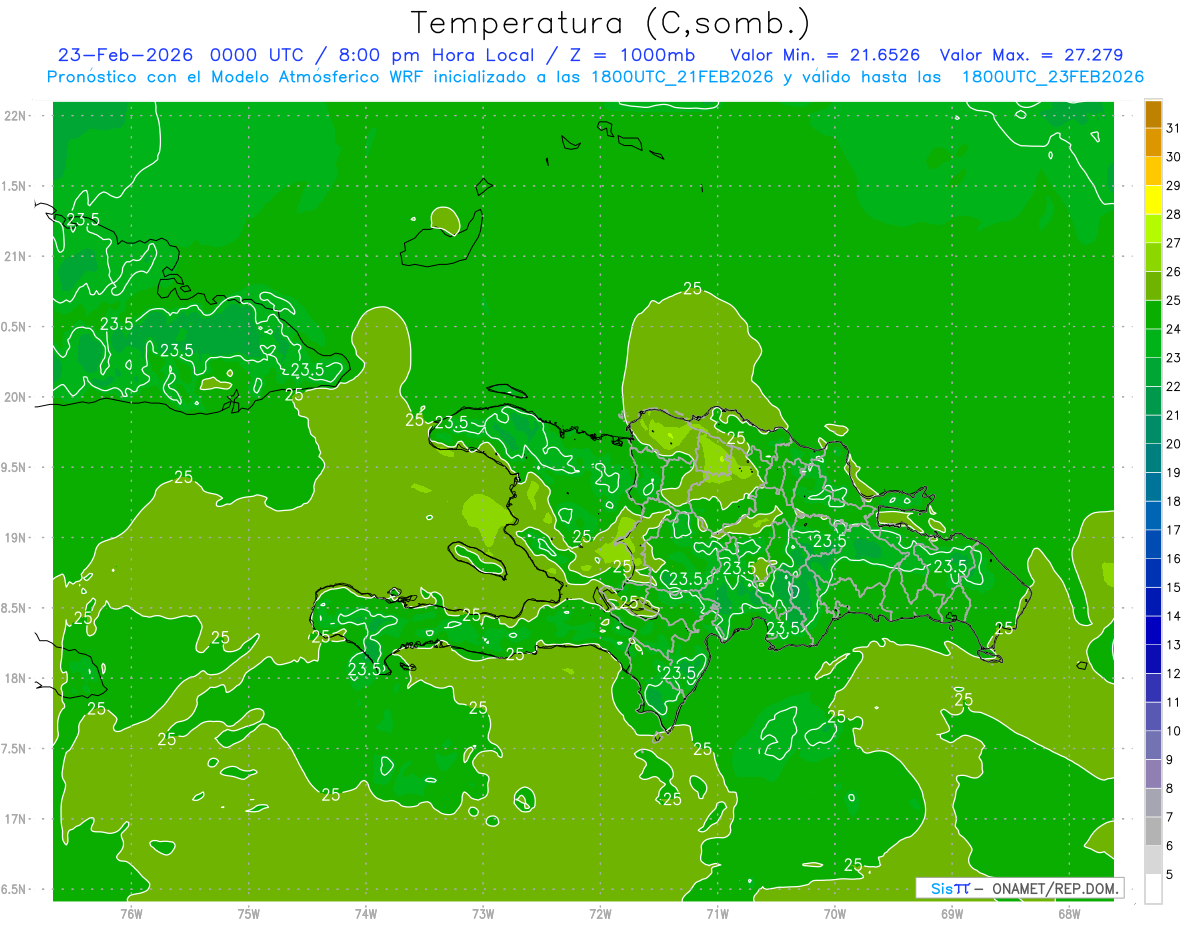Screen dimensions: 1200x927
Task: Click the "Valor Min. = 21.6526" text
Action: click(x=825, y=55)
